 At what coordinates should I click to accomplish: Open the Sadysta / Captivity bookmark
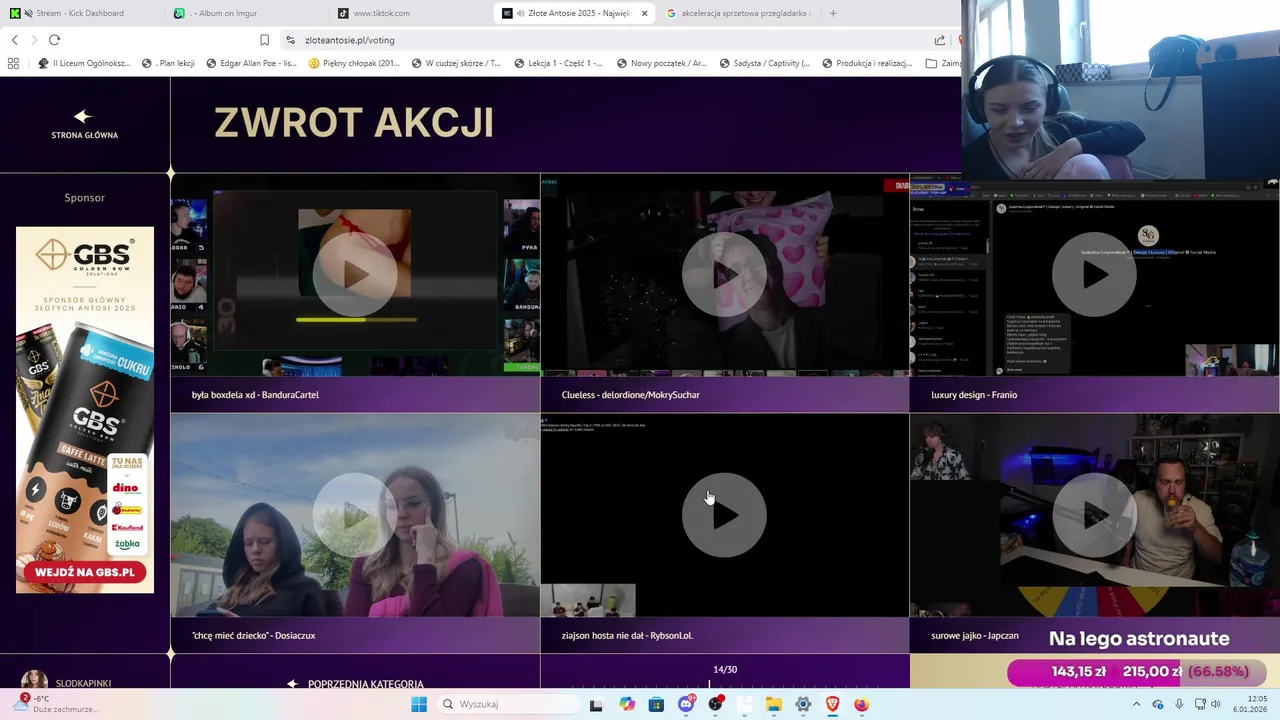pos(765,63)
